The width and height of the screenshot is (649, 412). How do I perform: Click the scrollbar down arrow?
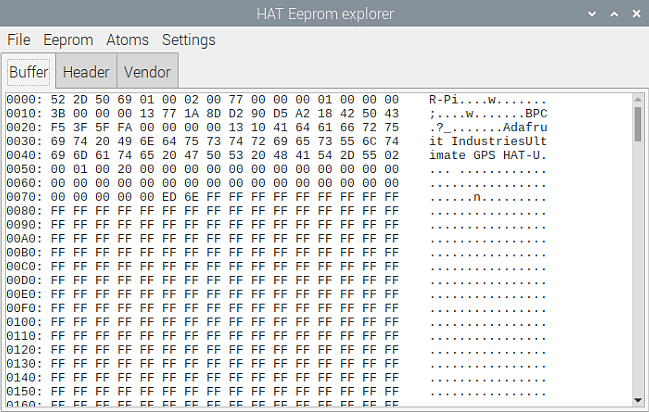[x=638, y=400]
